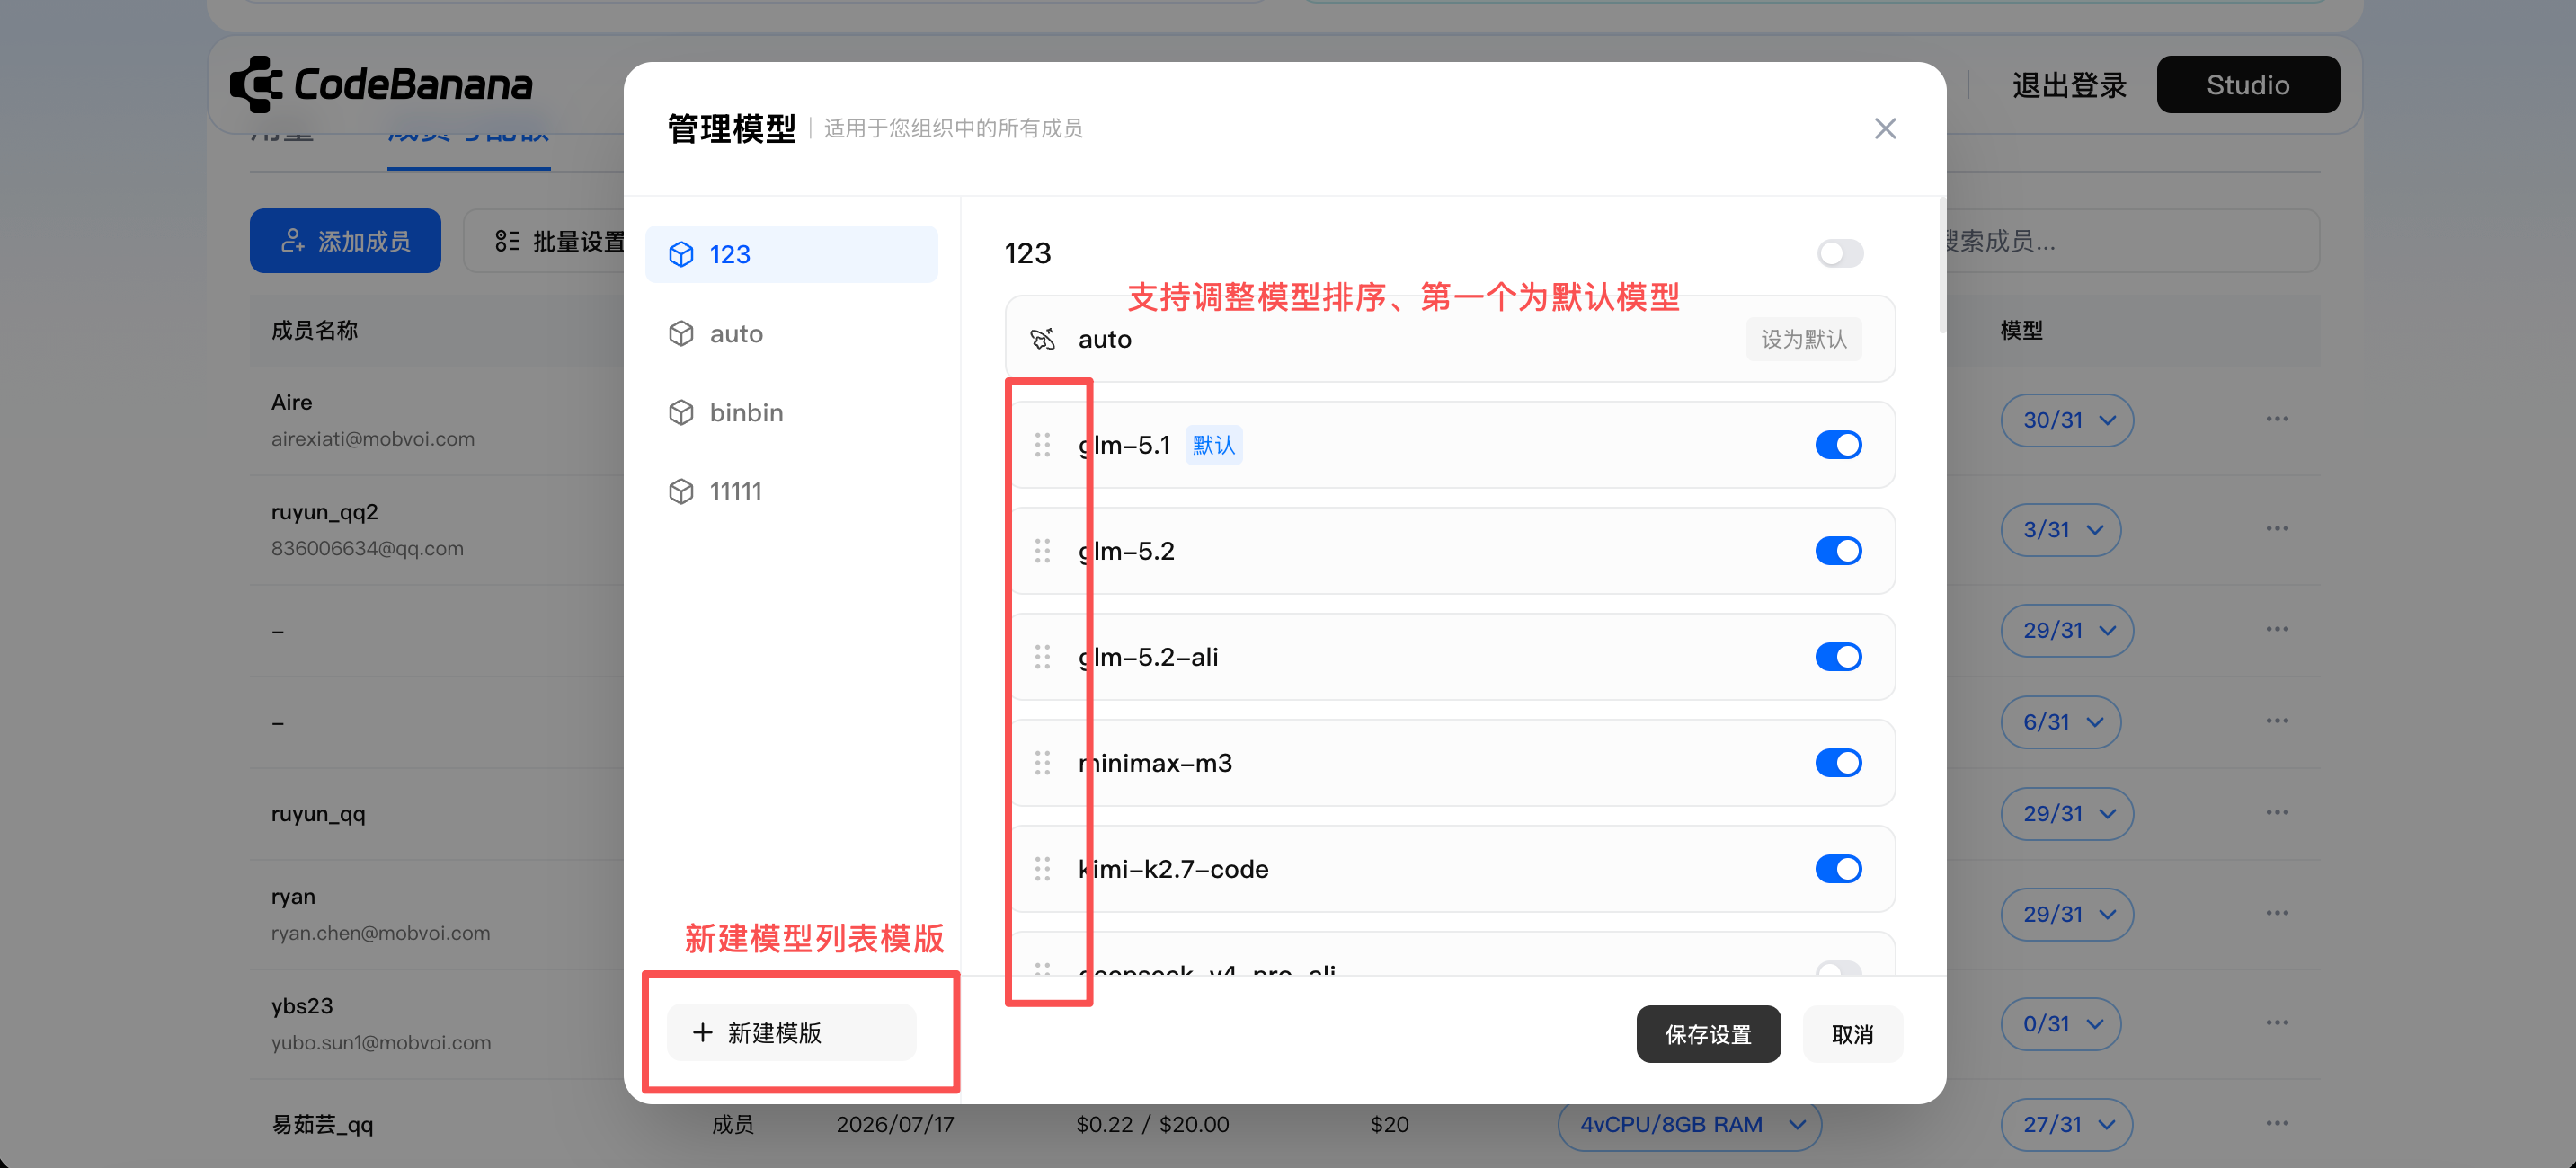The height and width of the screenshot is (1168, 2576).
Task: Click the drag handle for glm-5.2-ali
Action: [x=1042, y=657]
